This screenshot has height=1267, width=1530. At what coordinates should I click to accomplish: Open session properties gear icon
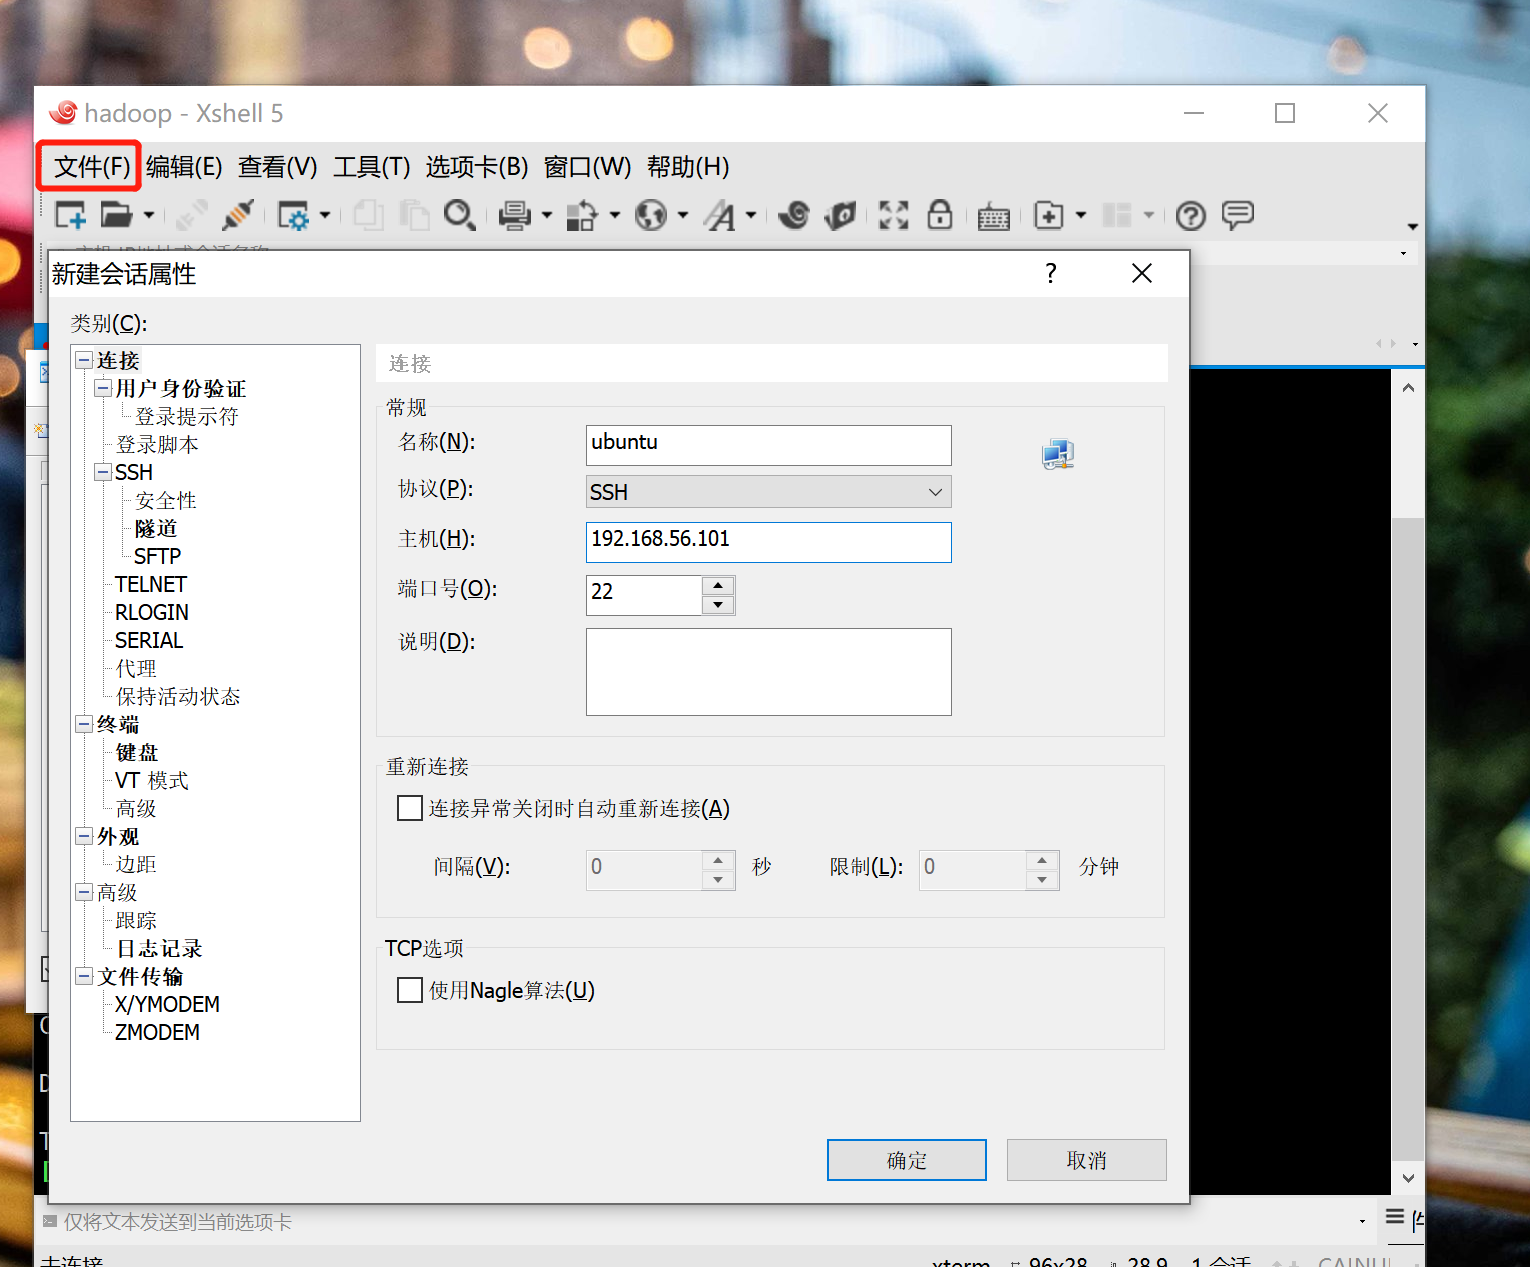click(x=294, y=215)
